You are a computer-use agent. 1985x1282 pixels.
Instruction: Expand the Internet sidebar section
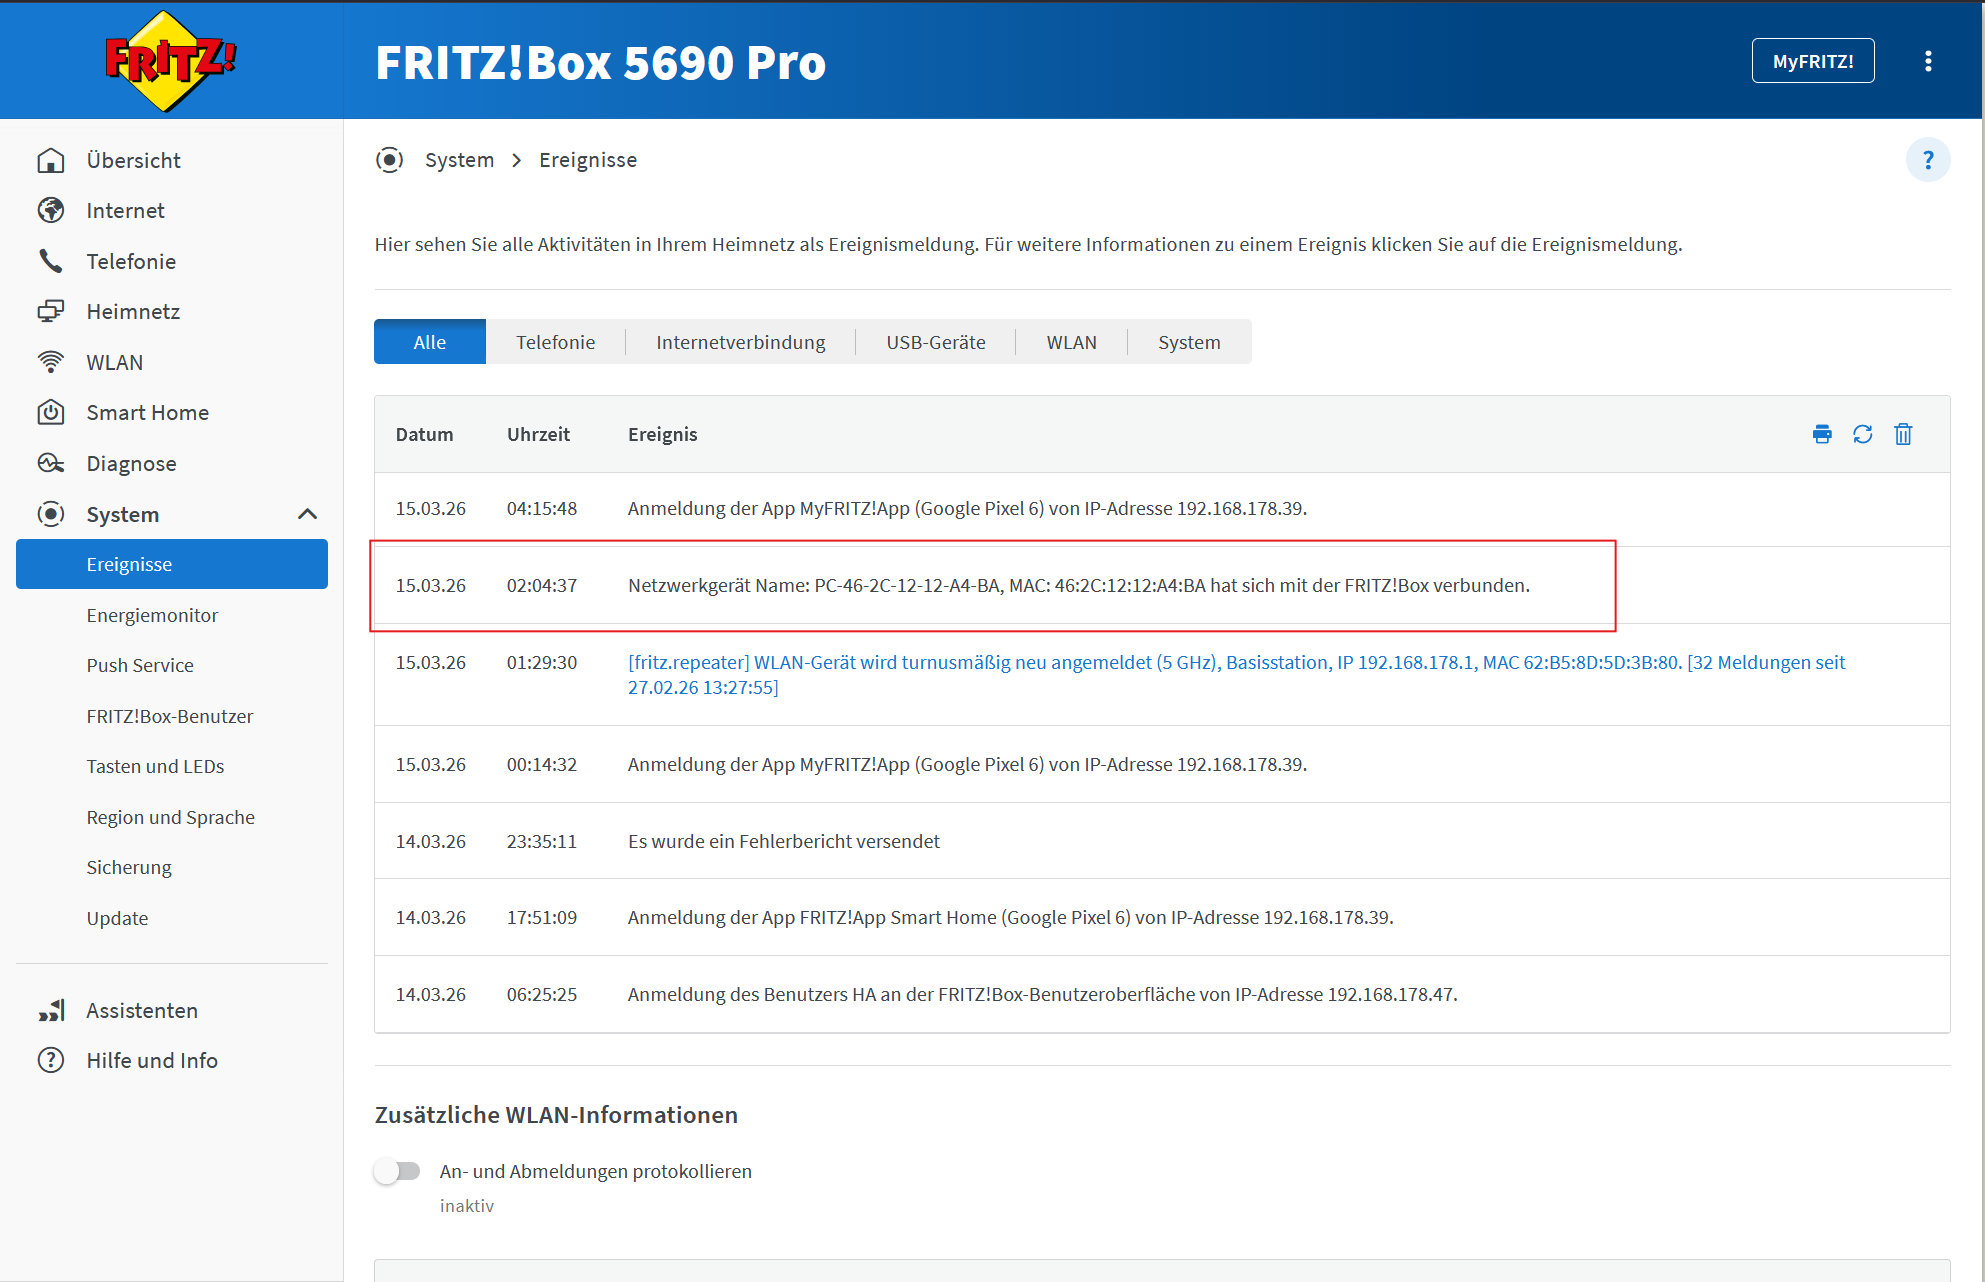(x=125, y=211)
